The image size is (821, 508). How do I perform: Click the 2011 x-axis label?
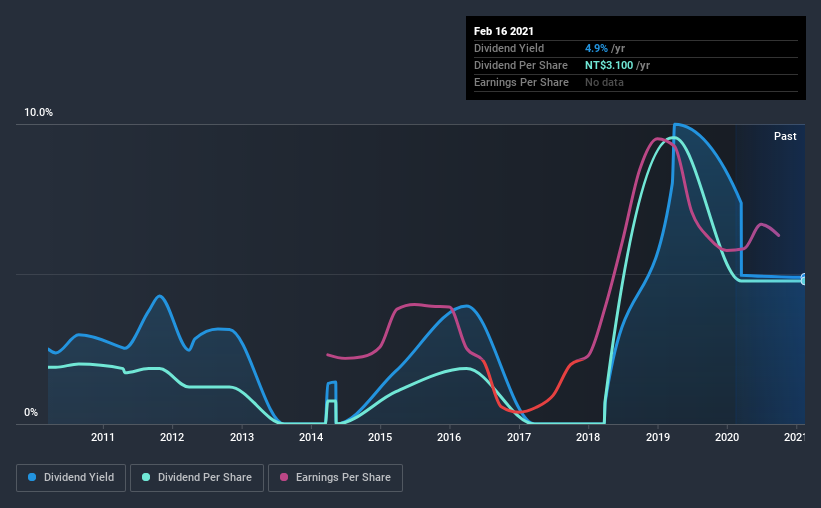(103, 437)
